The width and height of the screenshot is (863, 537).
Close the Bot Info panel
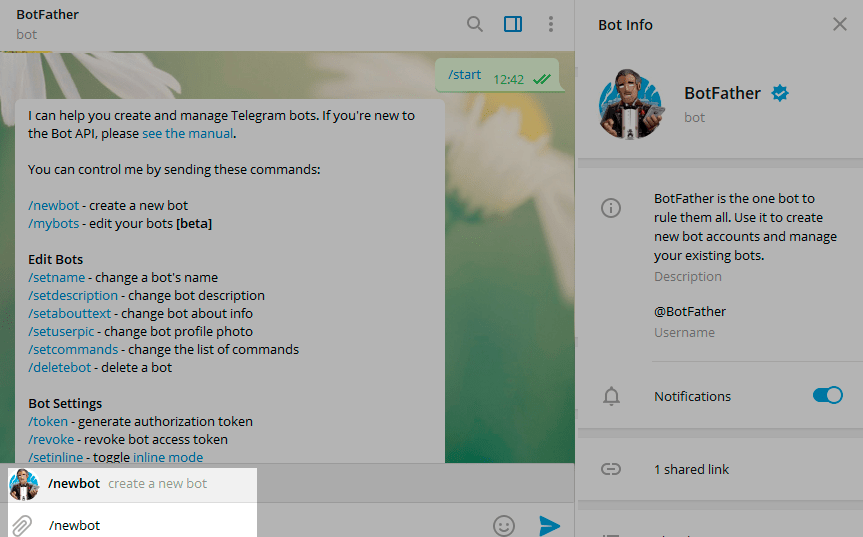839,24
